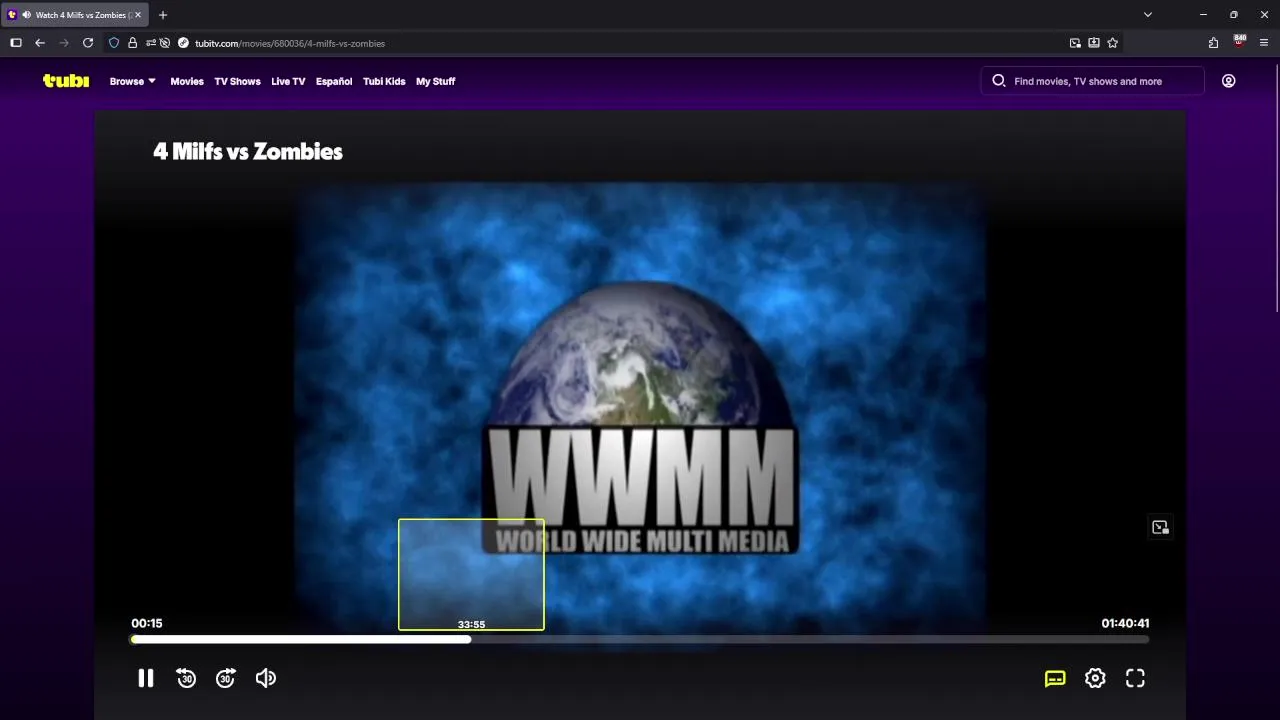Expand the list all tabs chevron
The width and height of the screenshot is (1280, 720).
pyautogui.click(x=1148, y=15)
